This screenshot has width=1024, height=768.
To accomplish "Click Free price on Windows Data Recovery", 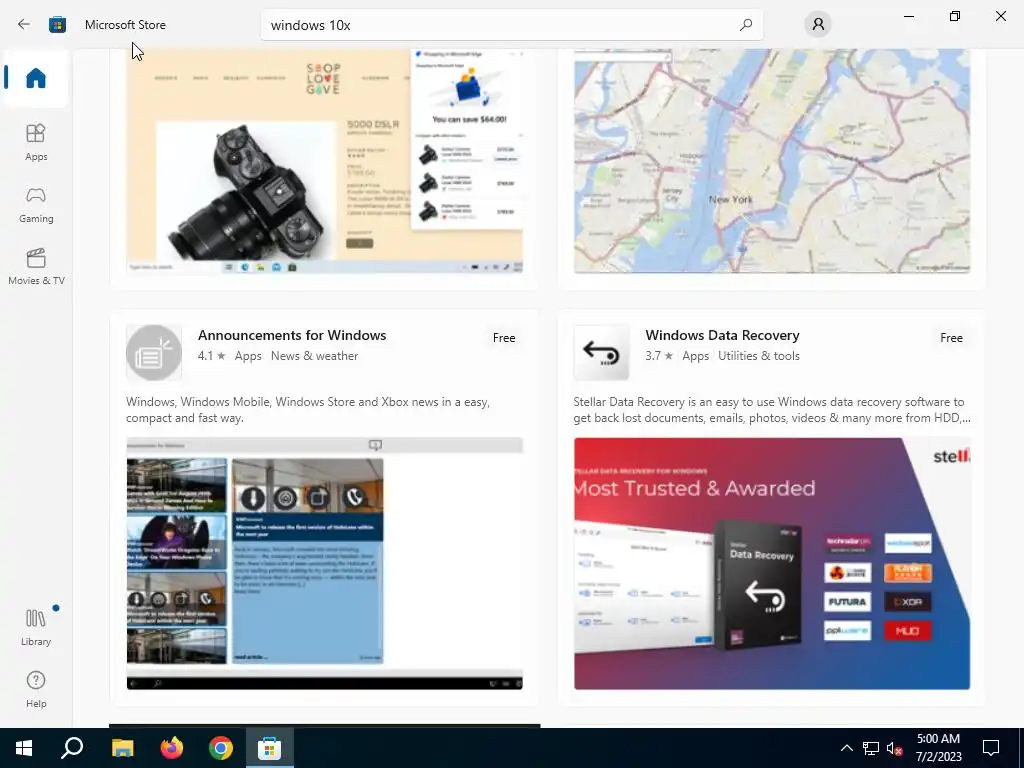I will (951, 338).
